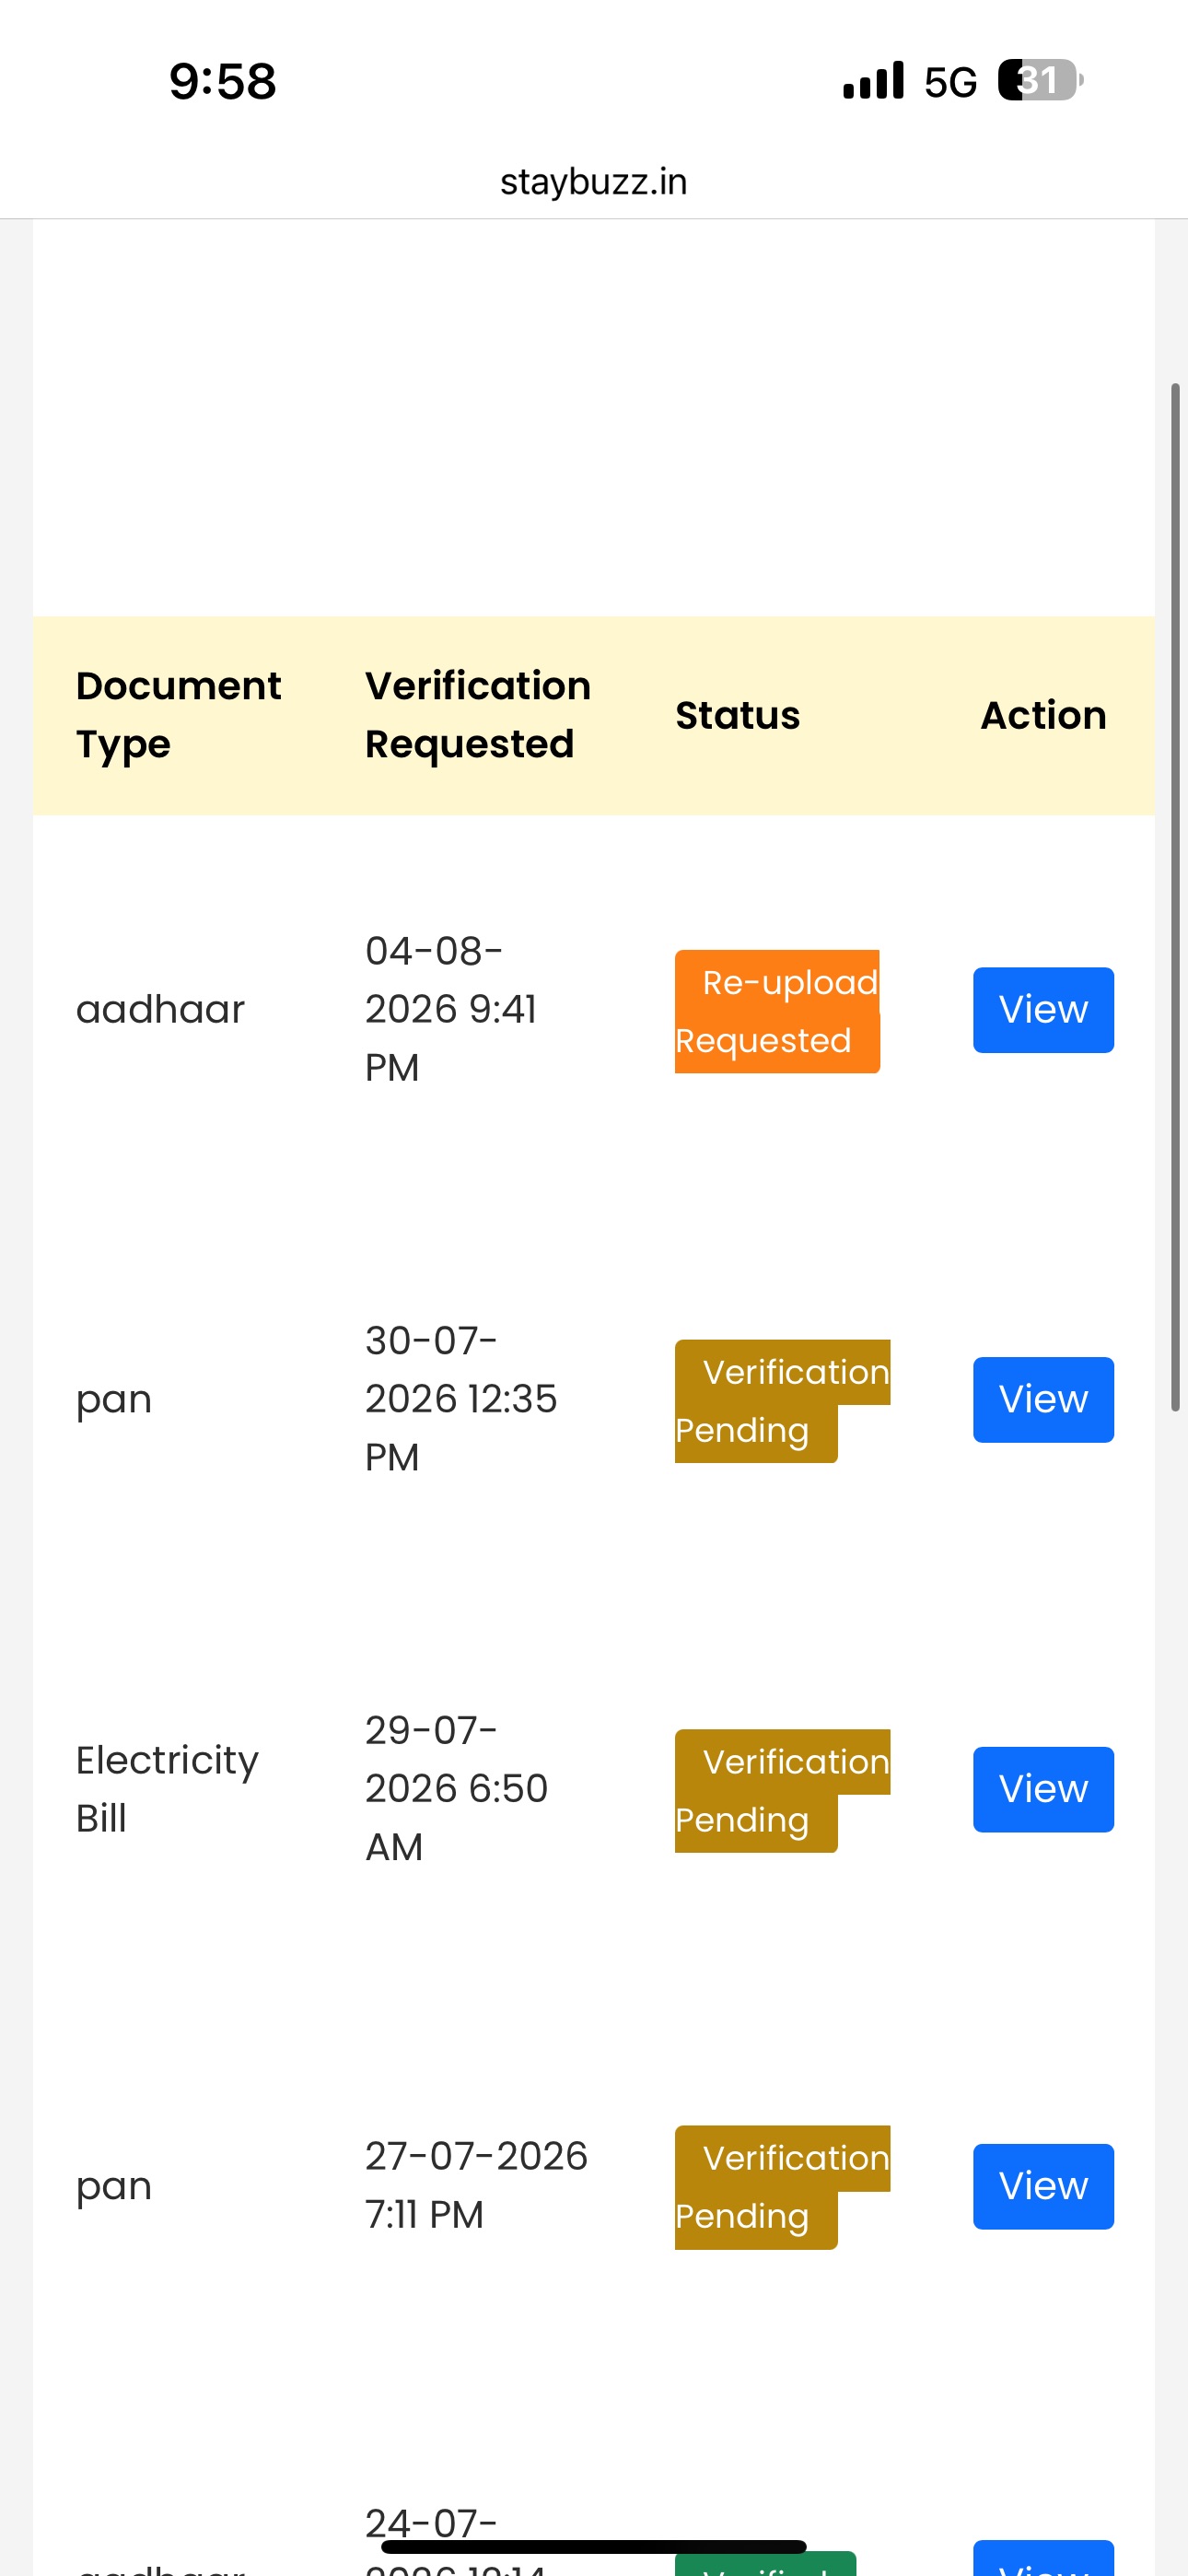Click Verification Pending badge for 27-07-2026 pan

coord(782,2187)
